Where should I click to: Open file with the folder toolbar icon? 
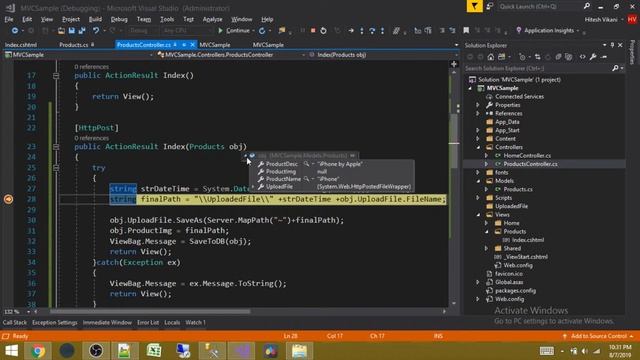tap(61, 31)
